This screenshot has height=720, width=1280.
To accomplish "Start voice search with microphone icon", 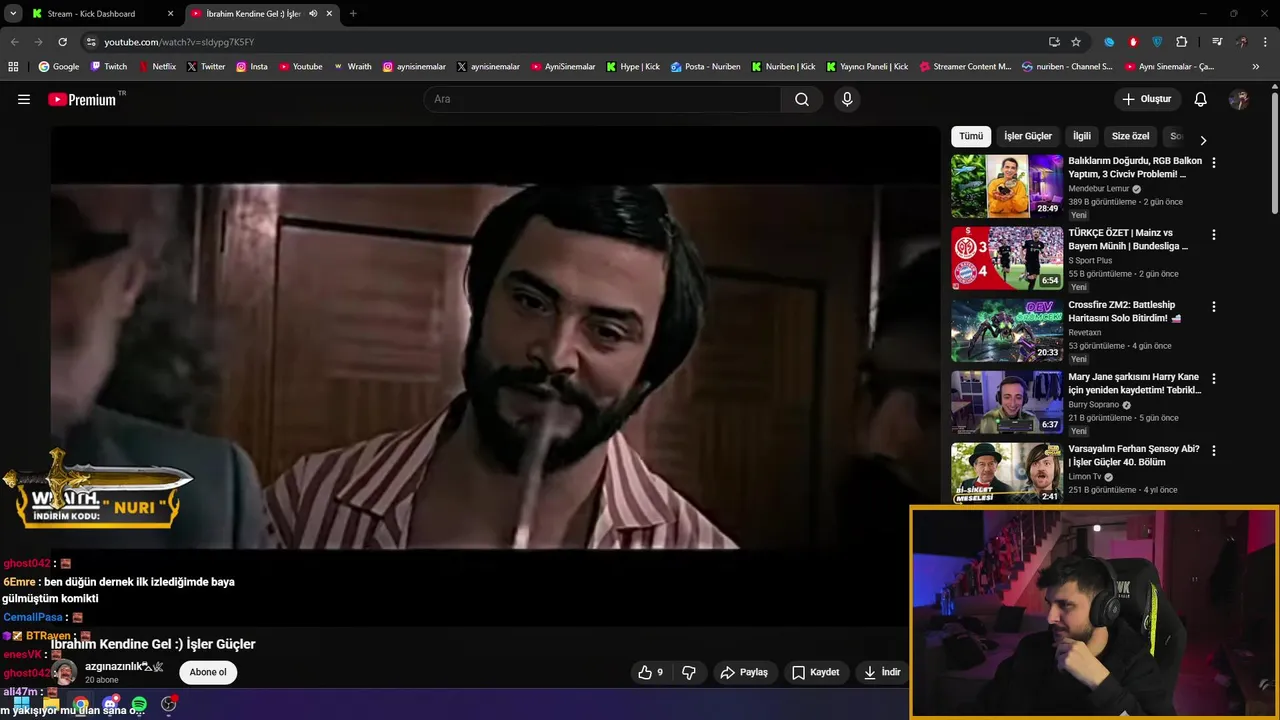I will click(847, 99).
